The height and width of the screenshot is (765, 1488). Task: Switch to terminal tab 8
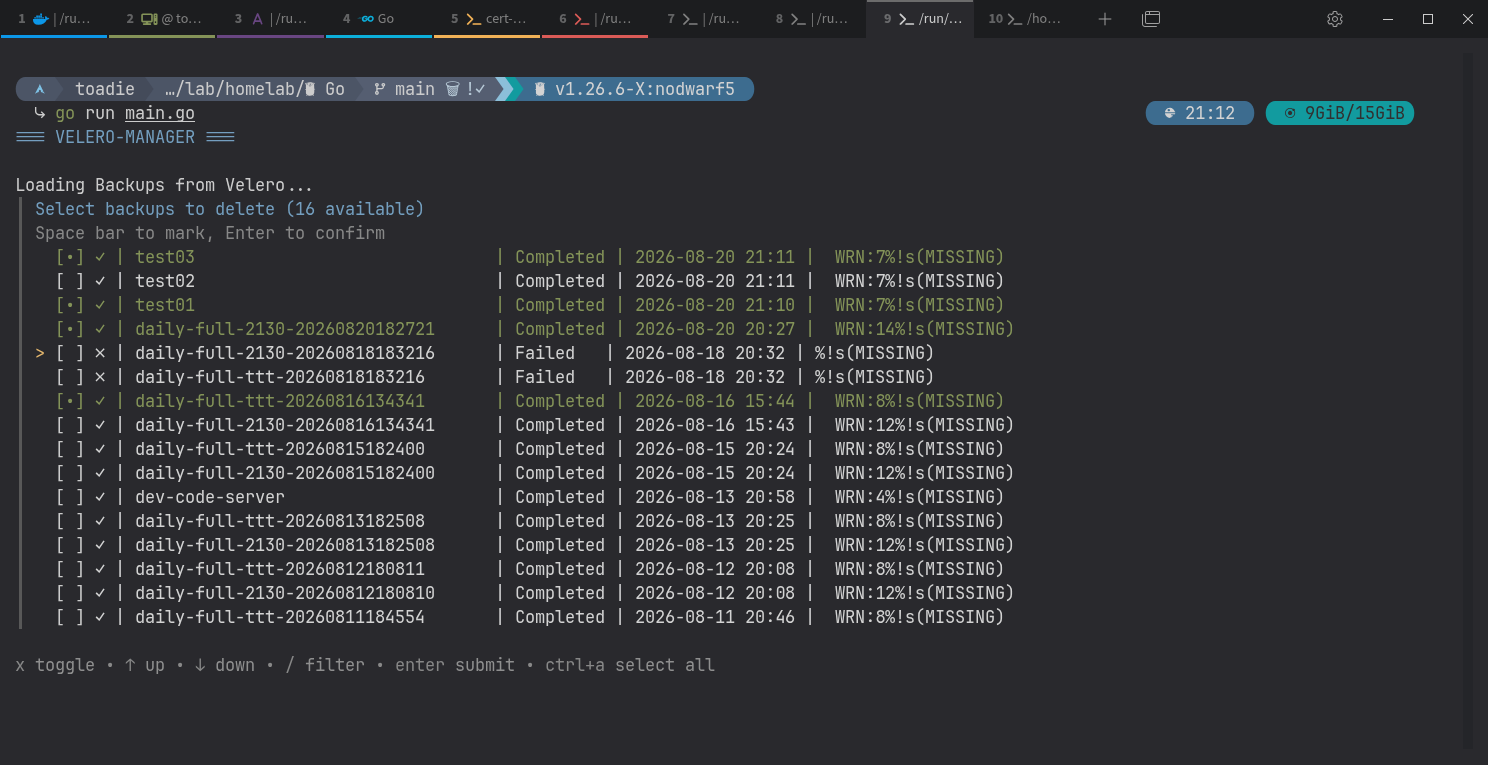coord(811,19)
